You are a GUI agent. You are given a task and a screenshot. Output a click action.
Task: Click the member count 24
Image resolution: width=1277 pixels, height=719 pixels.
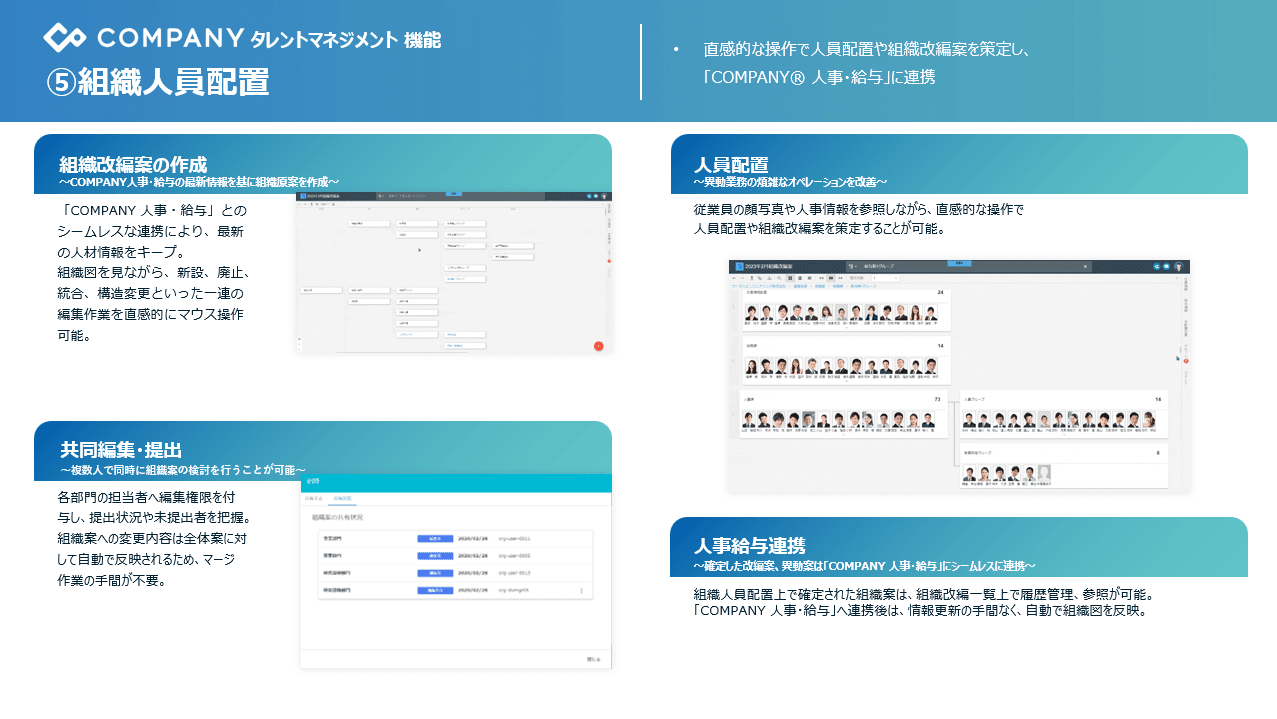click(940, 292)
